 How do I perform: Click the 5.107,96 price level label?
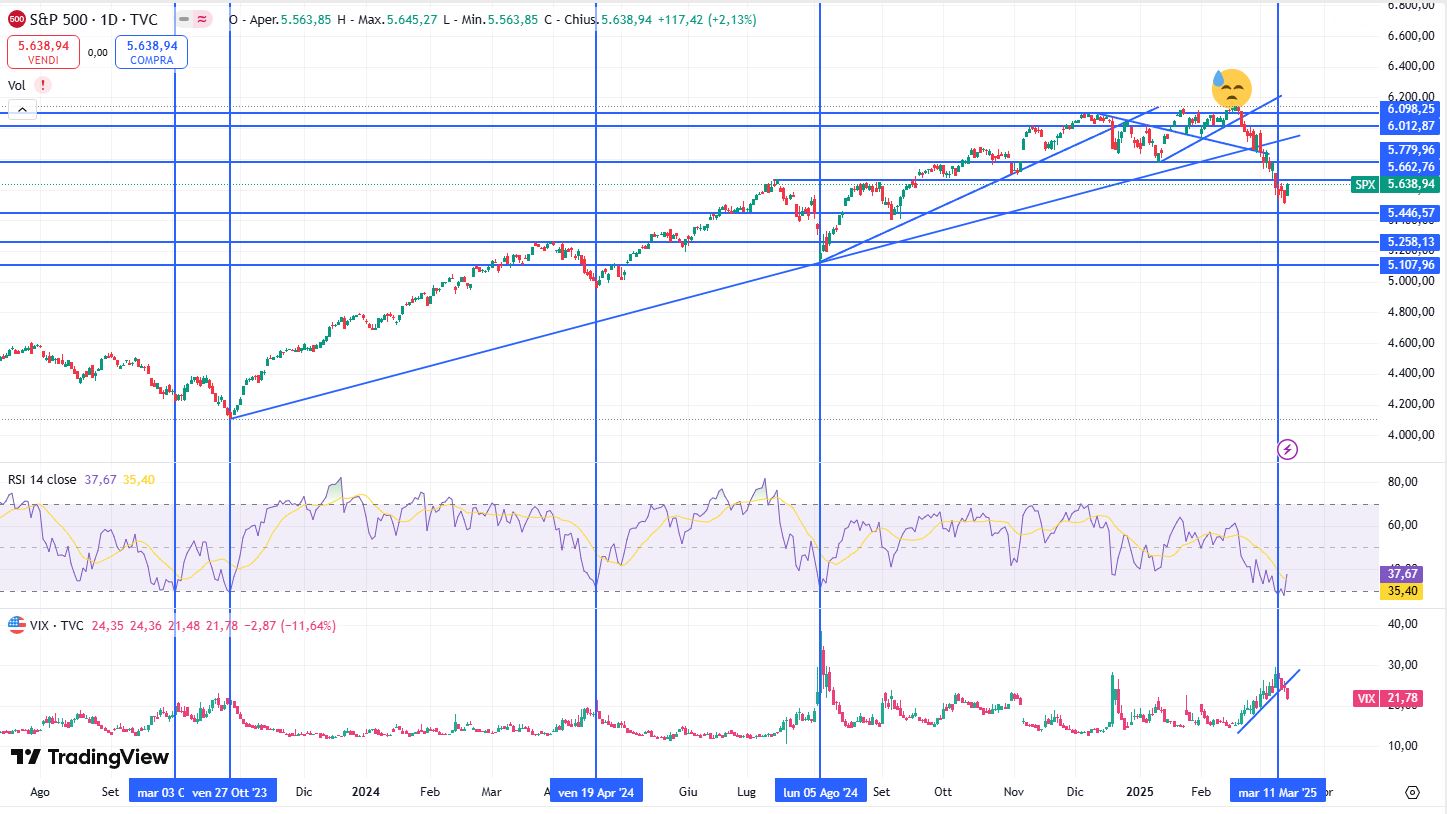click(1411, 265)
